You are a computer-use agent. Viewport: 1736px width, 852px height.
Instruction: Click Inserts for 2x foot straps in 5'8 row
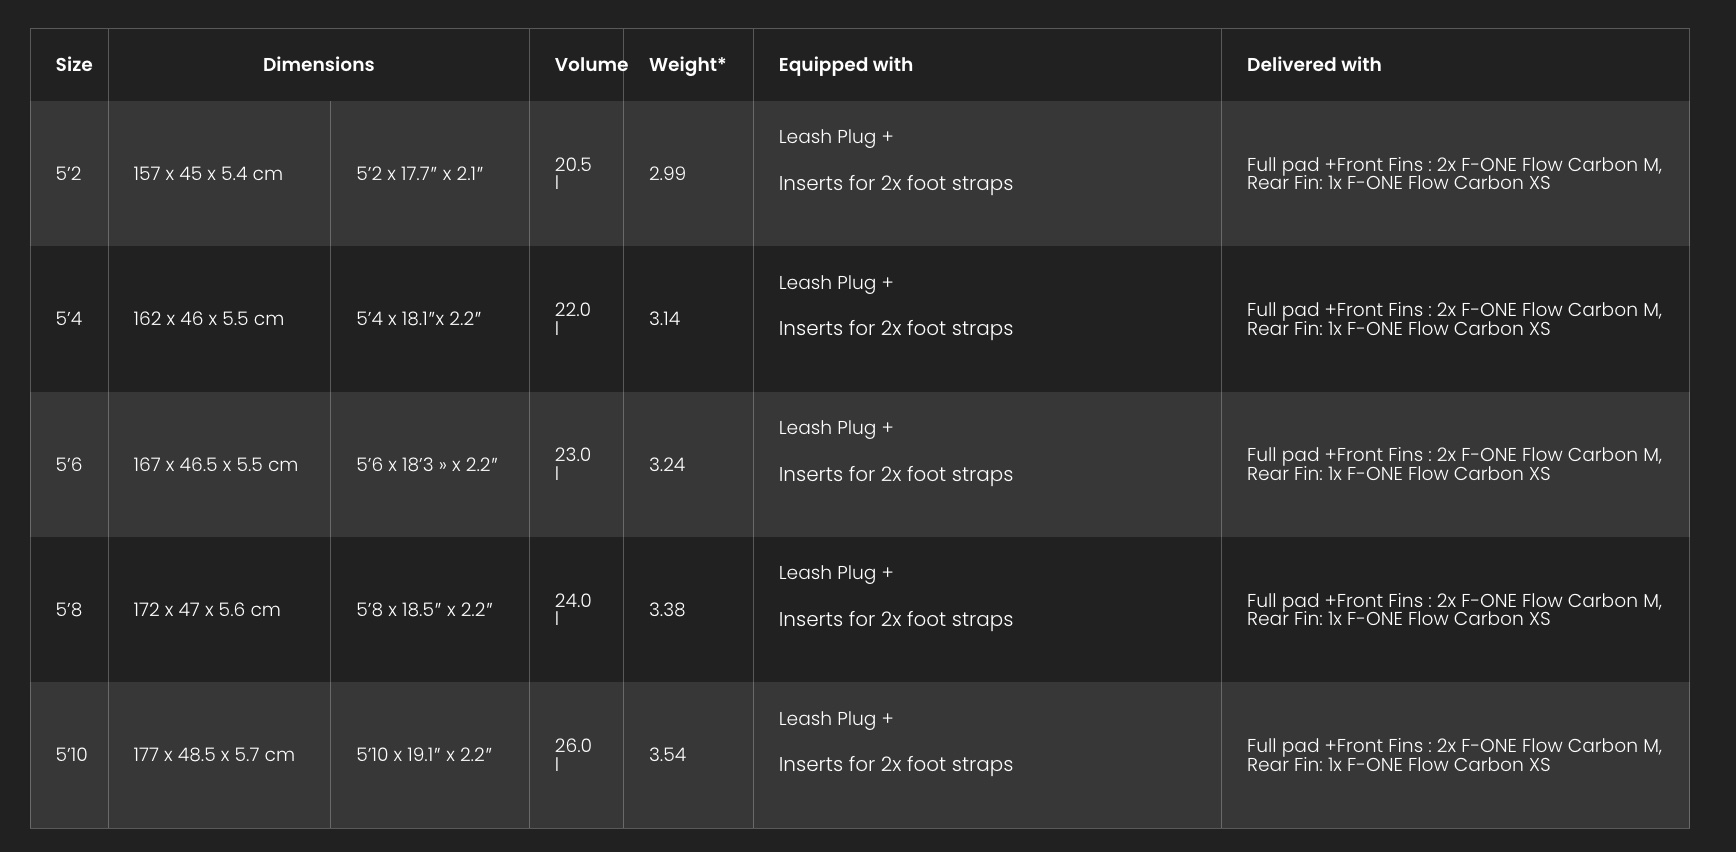pyautogui.click(x=896, y=620)
